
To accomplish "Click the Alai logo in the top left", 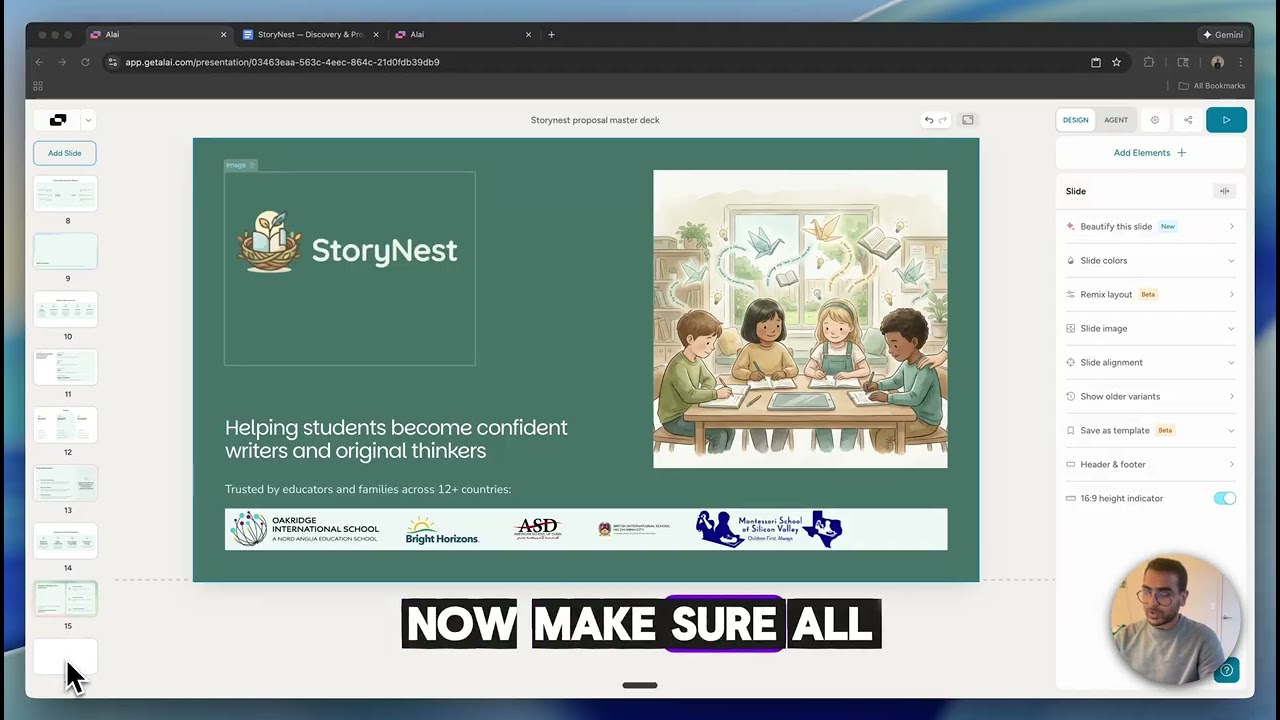I will tap(58, 120).
